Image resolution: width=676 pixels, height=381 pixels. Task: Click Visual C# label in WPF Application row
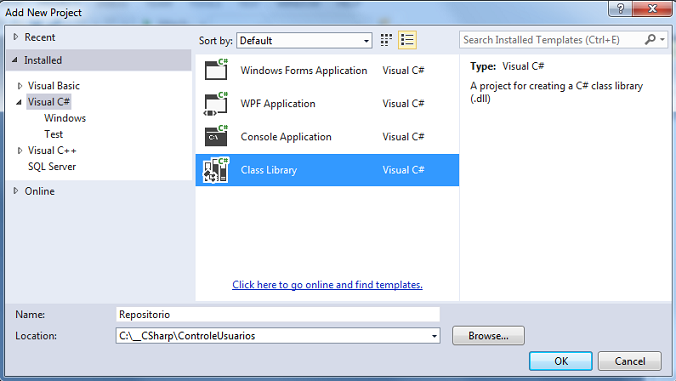coord(404,103)
